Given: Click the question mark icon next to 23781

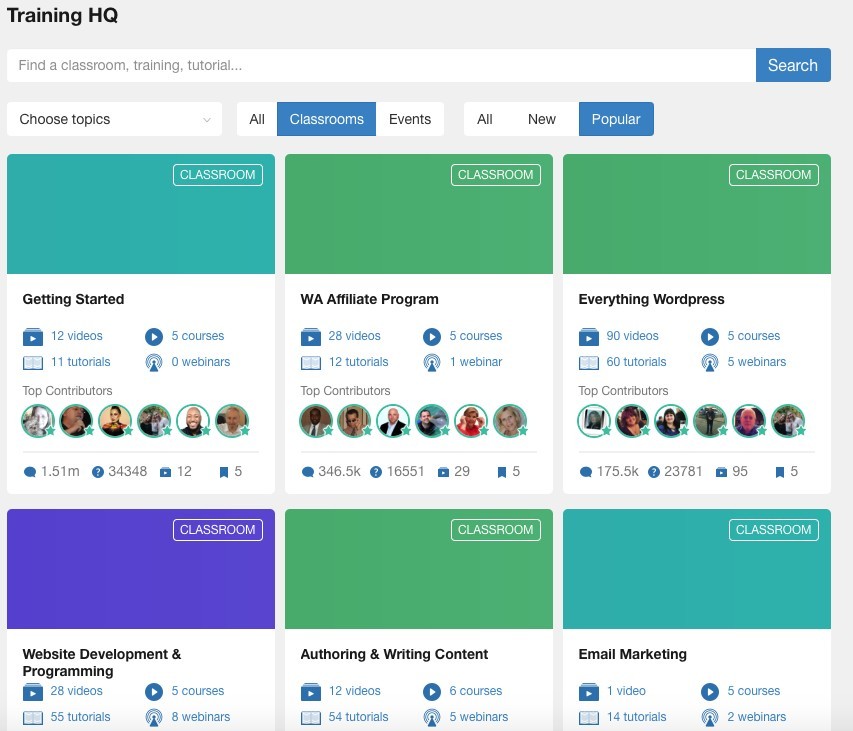Looking at the screenshot, I should point(654,472).
